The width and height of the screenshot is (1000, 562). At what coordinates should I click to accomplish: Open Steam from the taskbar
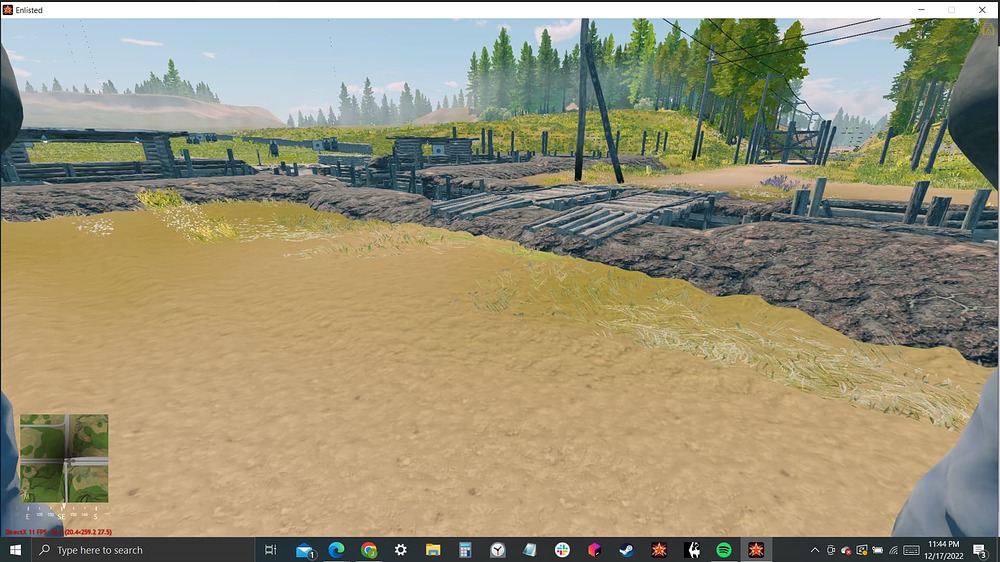click(626, 550)
